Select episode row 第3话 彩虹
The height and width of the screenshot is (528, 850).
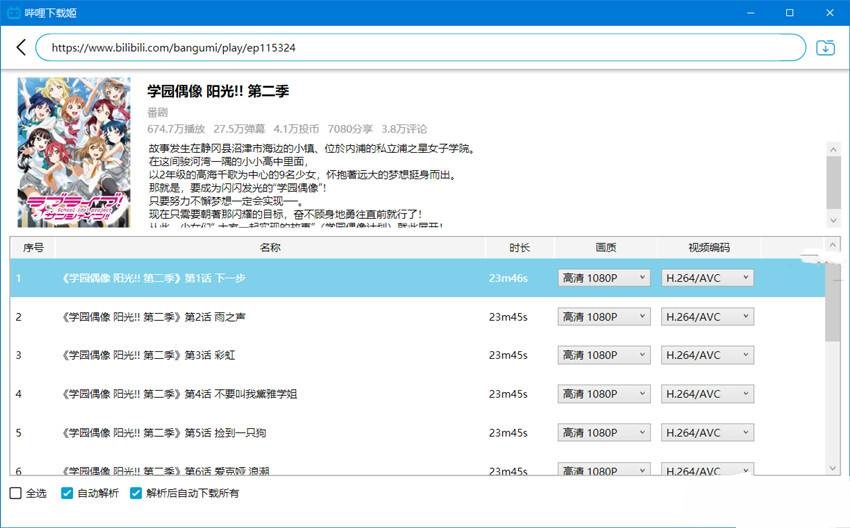pos(417,355)
